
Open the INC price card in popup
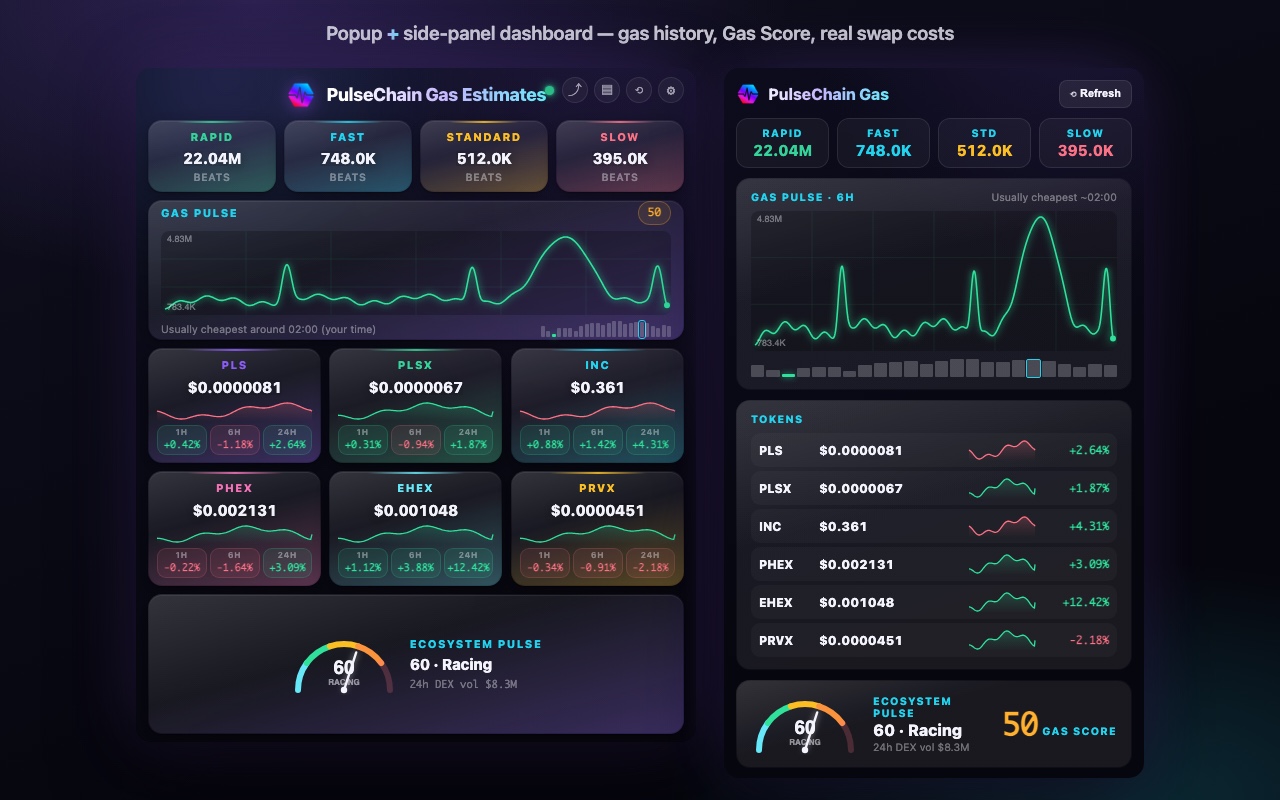pyautogui.click(x=597, y=405)
